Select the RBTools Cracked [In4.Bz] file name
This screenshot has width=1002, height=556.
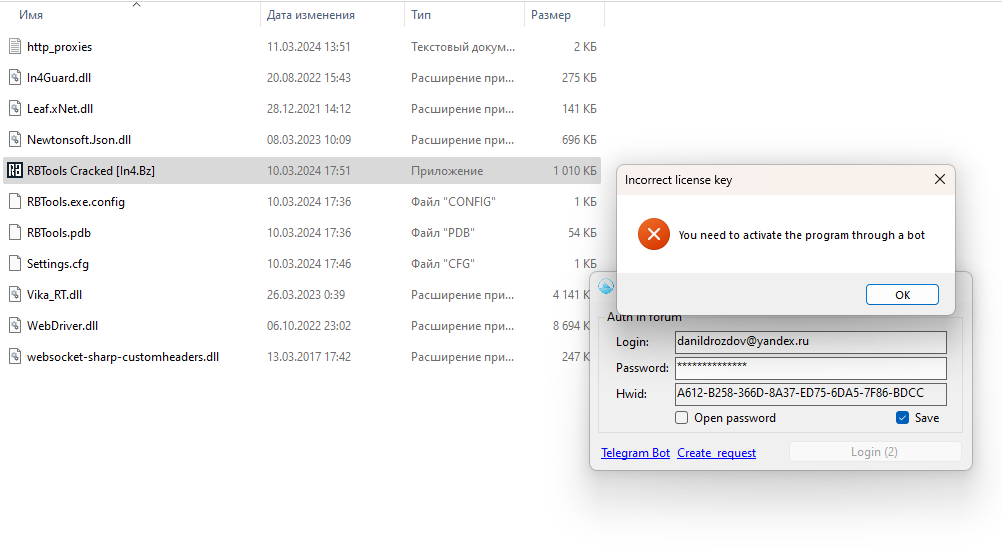[91, 171]
